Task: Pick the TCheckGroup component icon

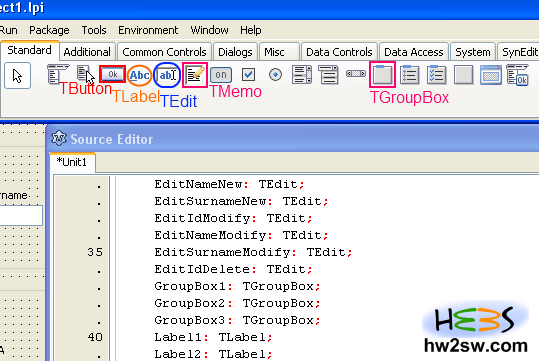Action: click(436, 75)
